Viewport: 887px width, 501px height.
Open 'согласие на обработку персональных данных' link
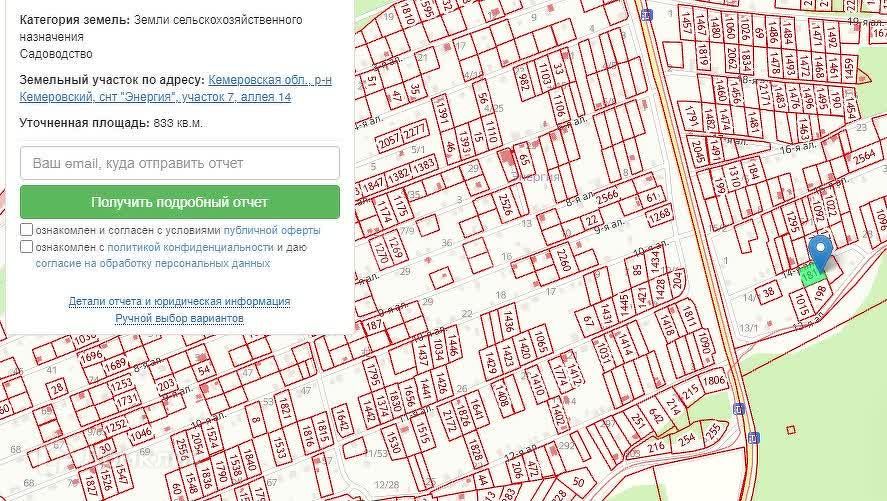(x=153, y=264)
